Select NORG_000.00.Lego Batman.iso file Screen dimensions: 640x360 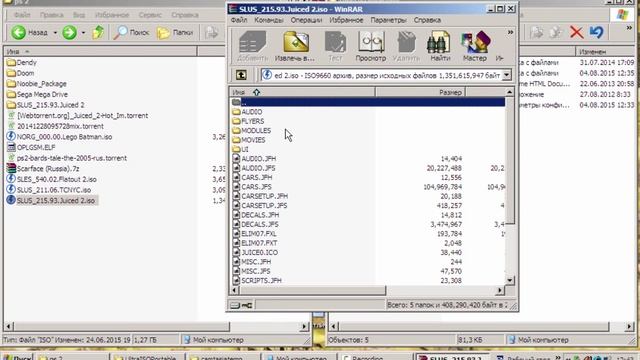coord(60,137)
